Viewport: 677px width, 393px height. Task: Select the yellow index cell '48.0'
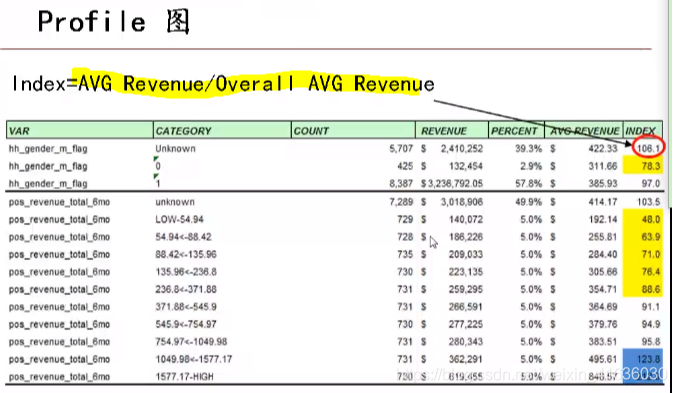pyautogui.click(x=643, y=219)
